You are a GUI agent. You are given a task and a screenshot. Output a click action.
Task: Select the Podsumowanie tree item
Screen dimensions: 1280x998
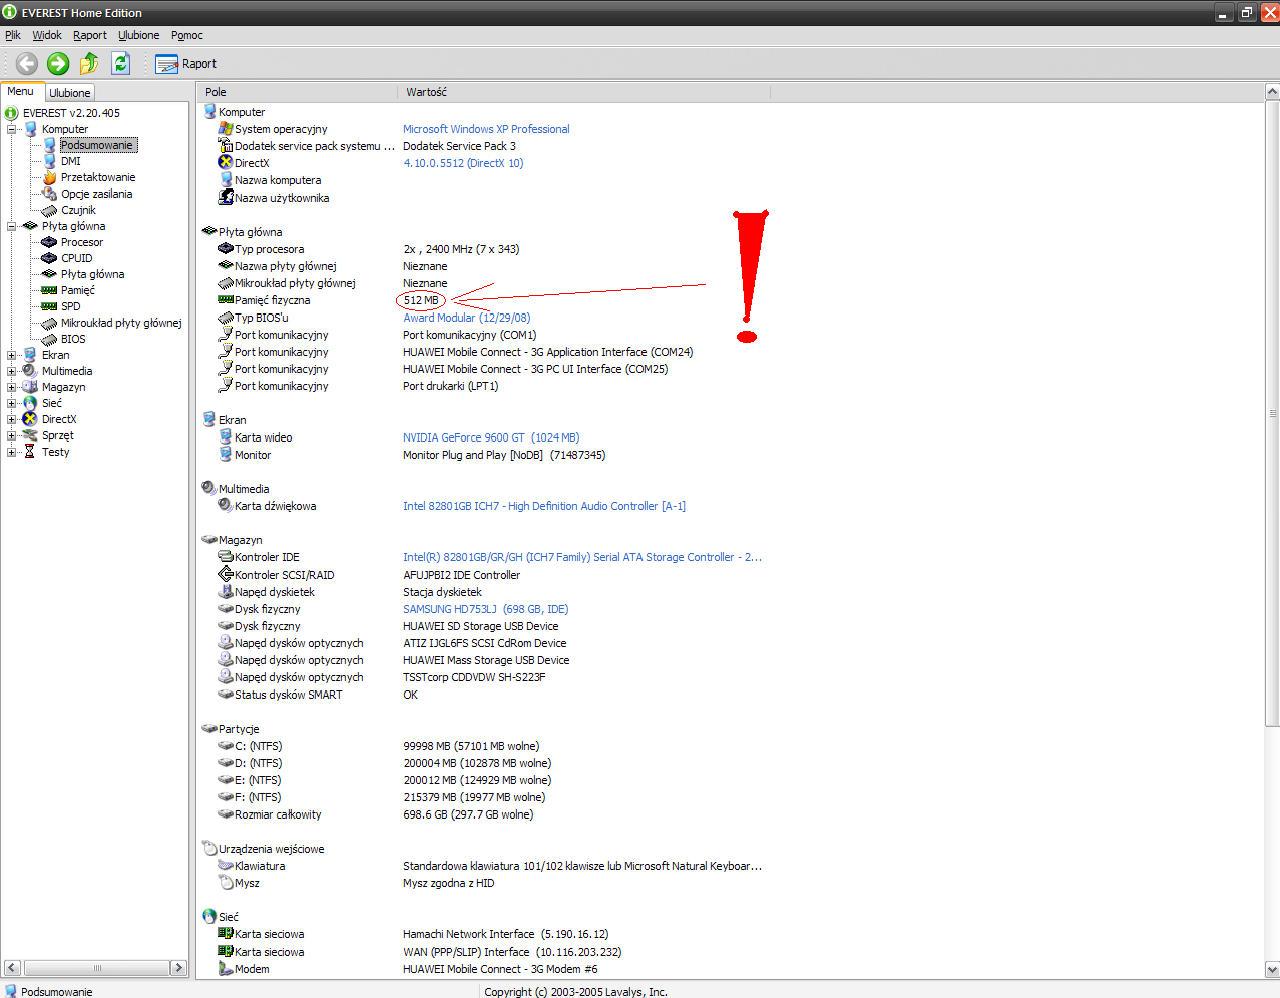[96, 145]
